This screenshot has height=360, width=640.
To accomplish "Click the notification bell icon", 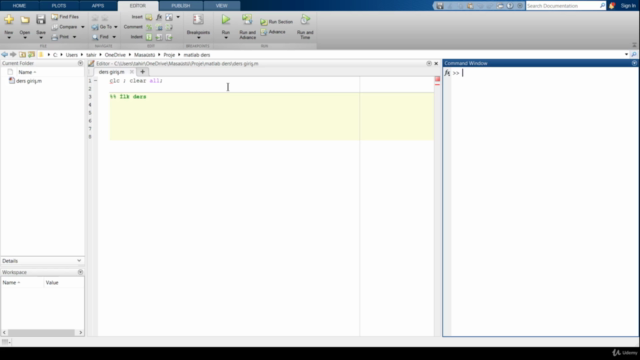I will click(x=612, y=6).
